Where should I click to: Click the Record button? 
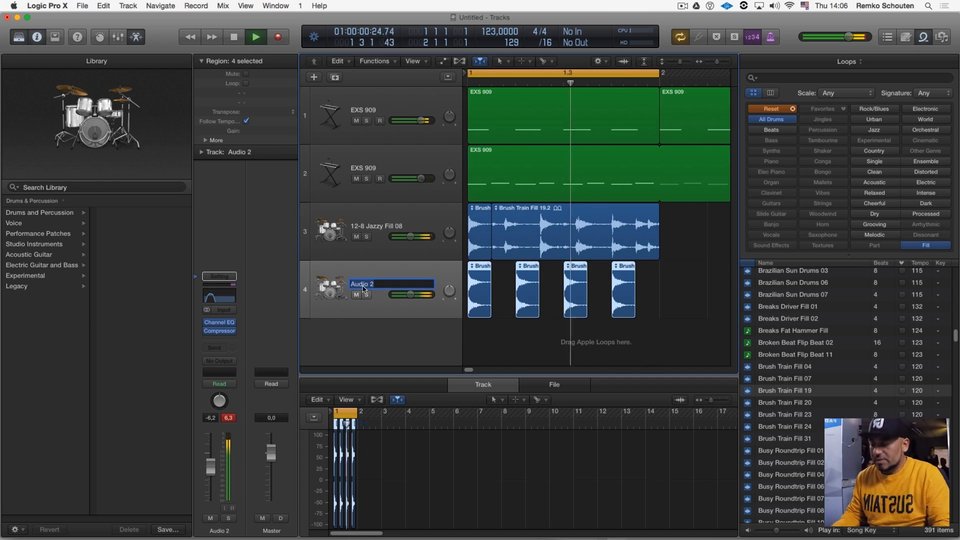[x=278, y=37]
